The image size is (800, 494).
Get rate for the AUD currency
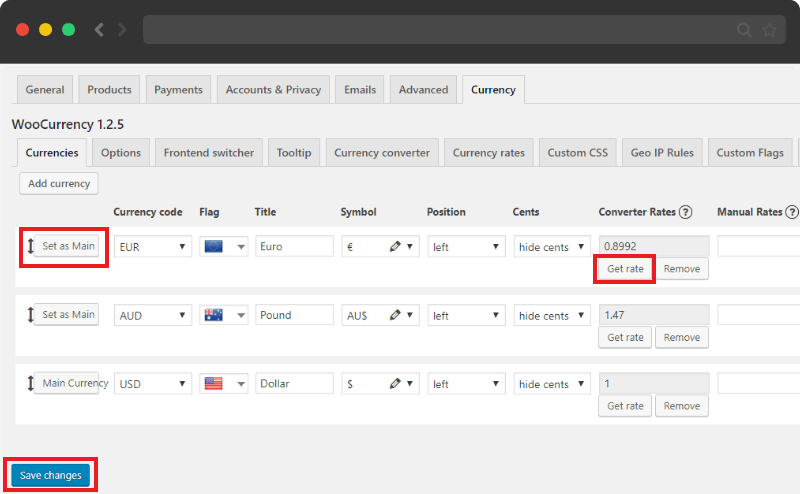(x=625, y=337)
